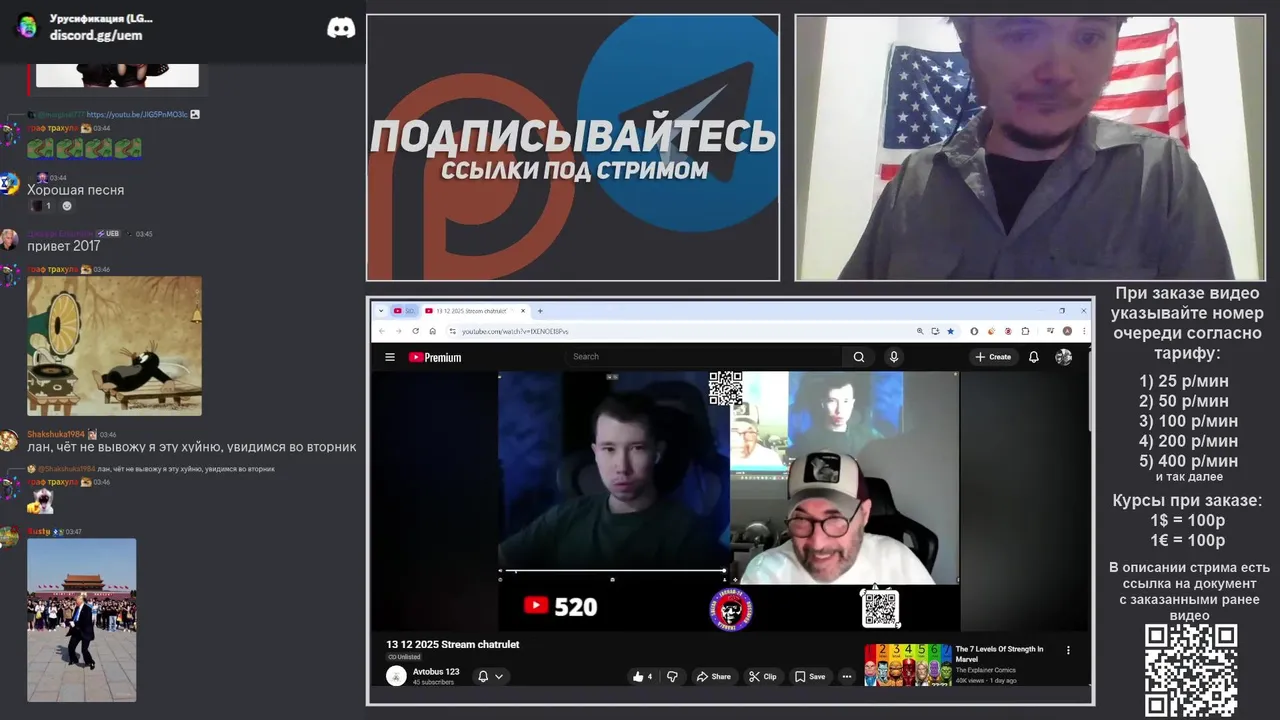Dislike the video with thumbs down
Image resolution: width=1280 pixels, height=720 pixels.
[x=672, y=677]
